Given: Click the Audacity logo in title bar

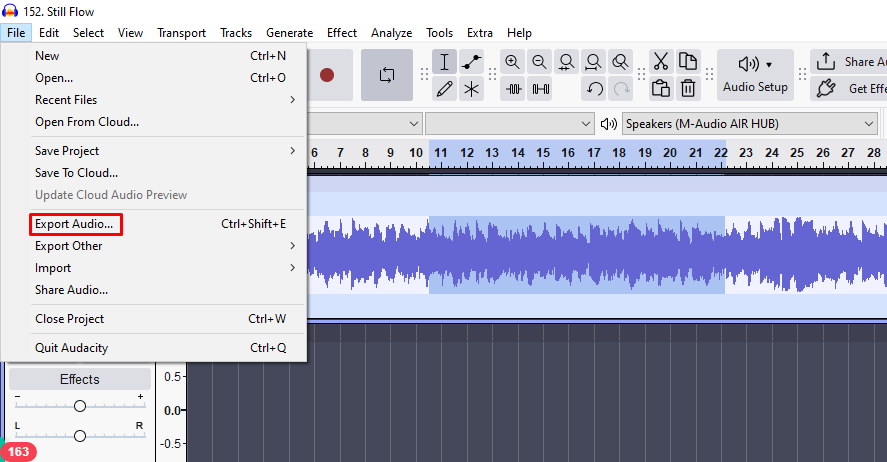Looking at the screenshot, I should (10, 11).
